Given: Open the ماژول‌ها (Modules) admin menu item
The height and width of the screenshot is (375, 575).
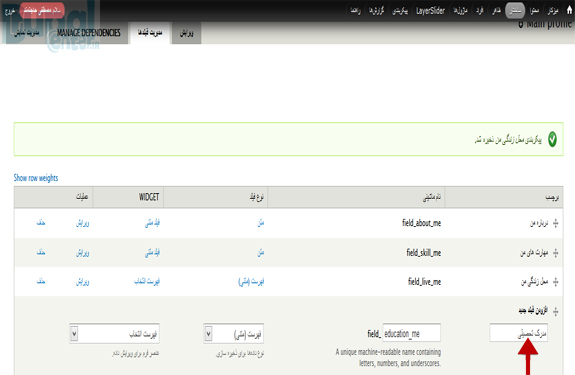Looking at the screenshot, I should 461,11.
